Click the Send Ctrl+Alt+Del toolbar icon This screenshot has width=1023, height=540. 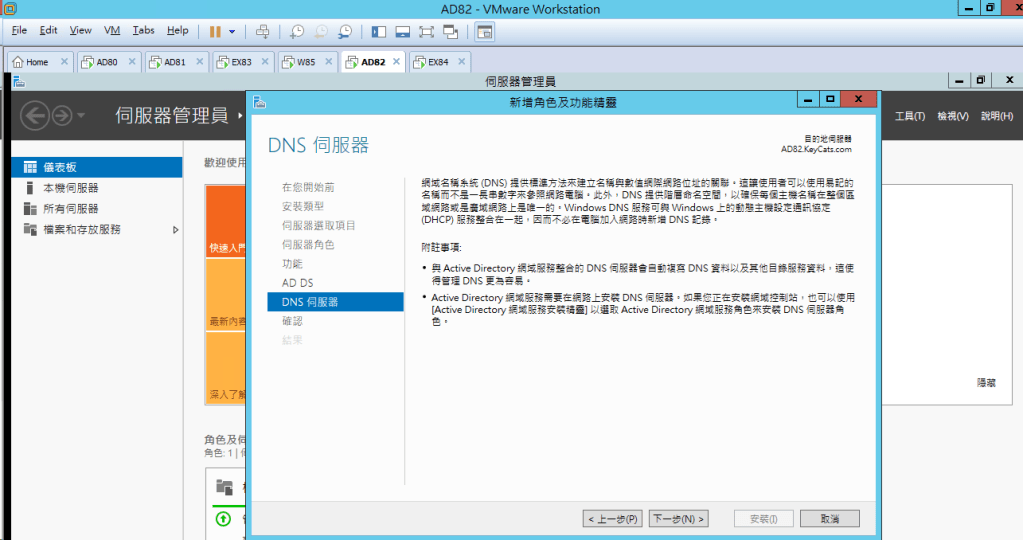263,31
